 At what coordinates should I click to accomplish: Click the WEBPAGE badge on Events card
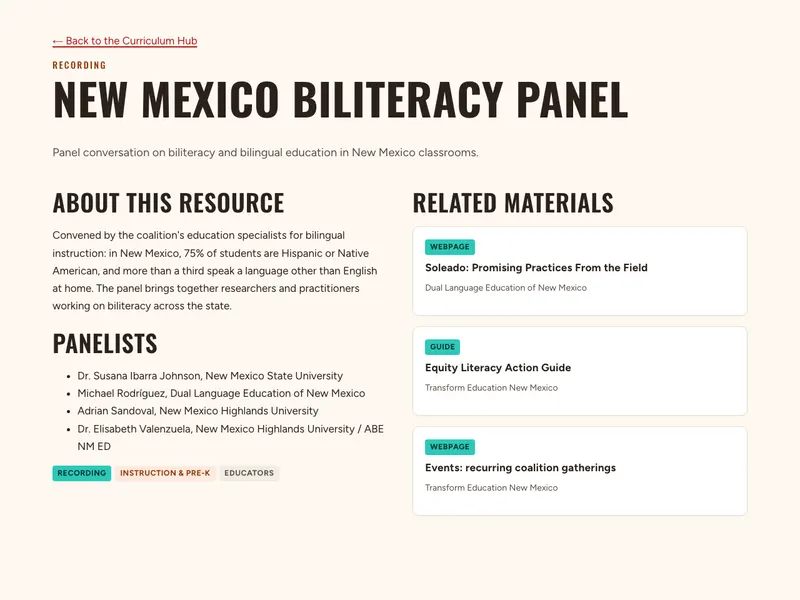449,447
